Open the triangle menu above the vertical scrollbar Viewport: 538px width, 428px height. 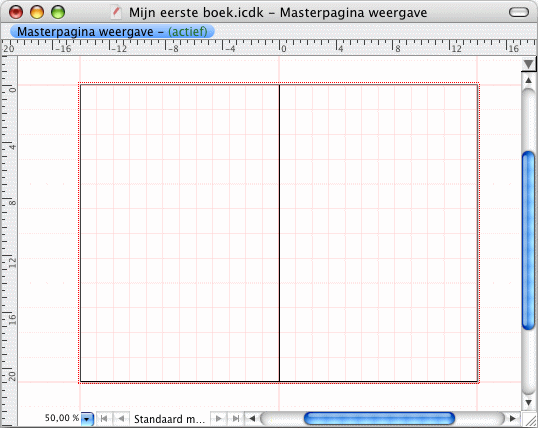point(528,64)
